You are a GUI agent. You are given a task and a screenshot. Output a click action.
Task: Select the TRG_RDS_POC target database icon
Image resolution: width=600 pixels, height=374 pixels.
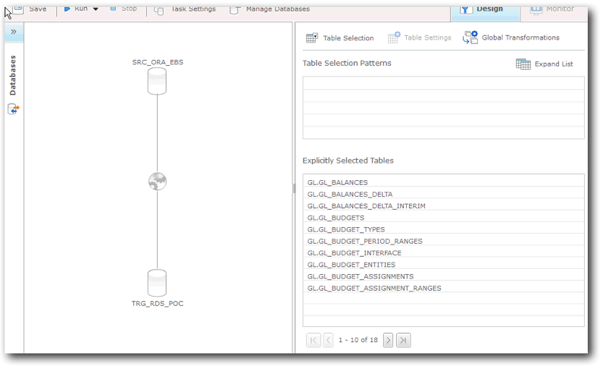pos(157,283)
